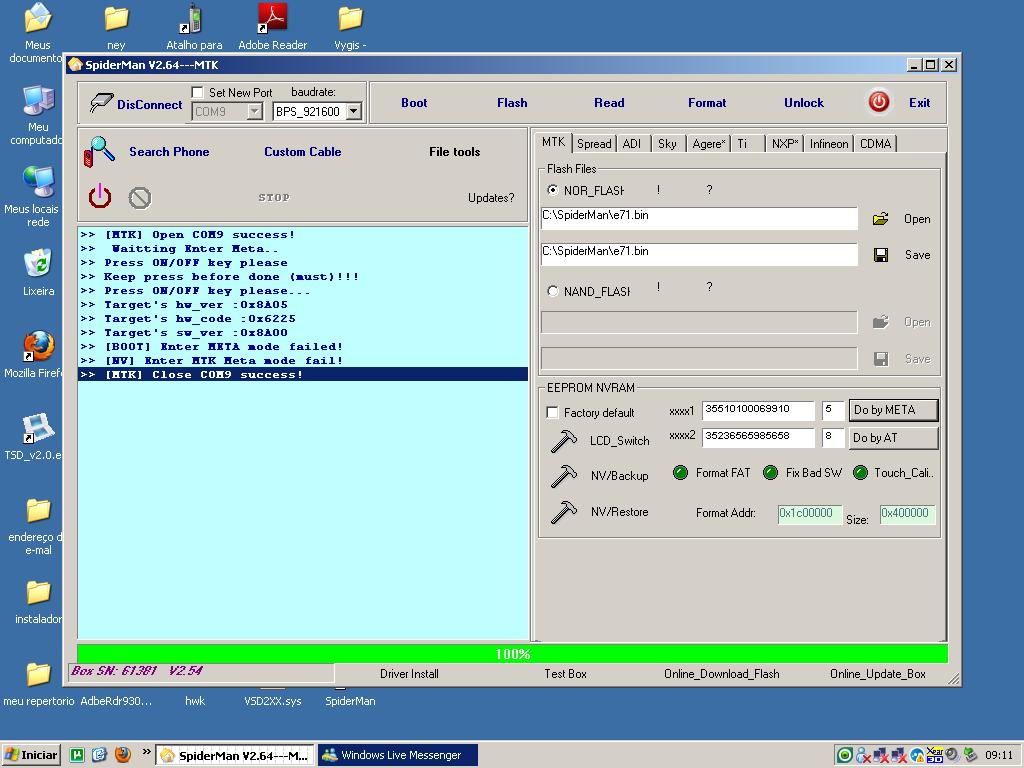Click the Fix Bad SW green indicator
Viewport: 1024px width, 768px height.
click(x=771, y=473)
